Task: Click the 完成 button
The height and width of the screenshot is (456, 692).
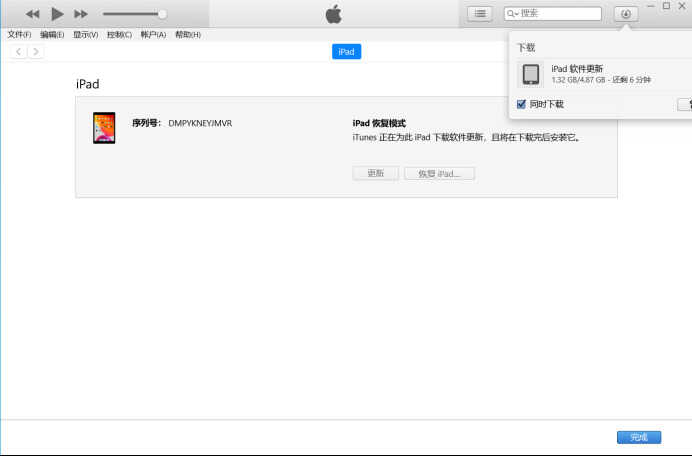Action: click(x=639, y=437)
